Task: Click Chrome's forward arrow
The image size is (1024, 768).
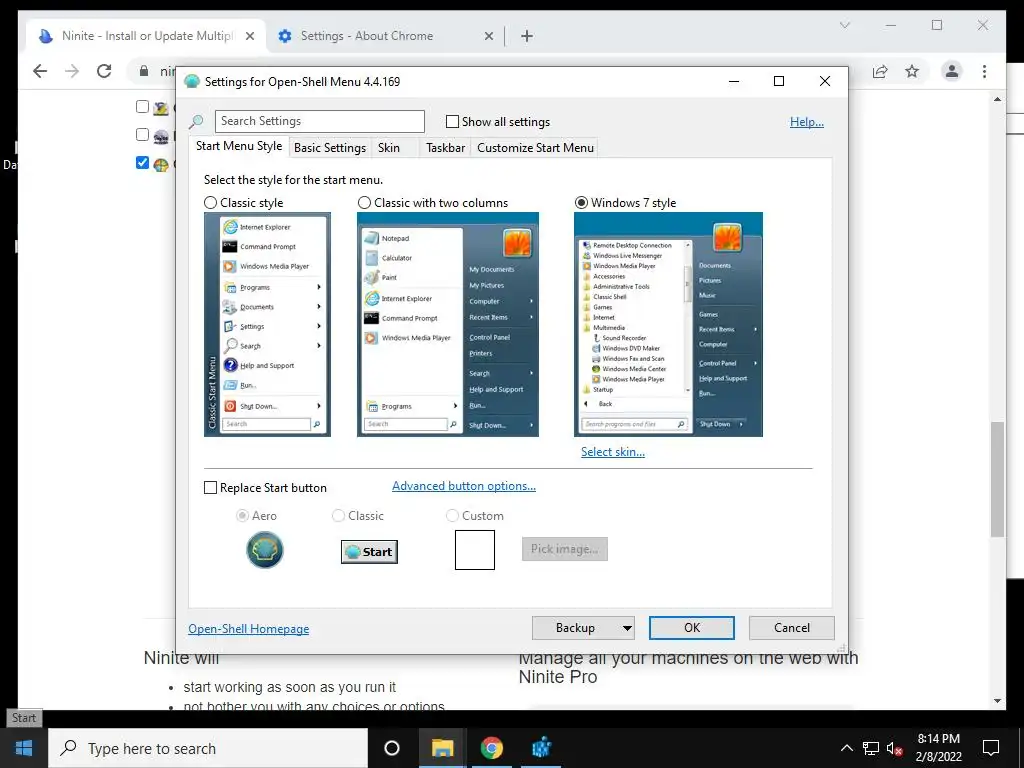Action: click(72, 71)
